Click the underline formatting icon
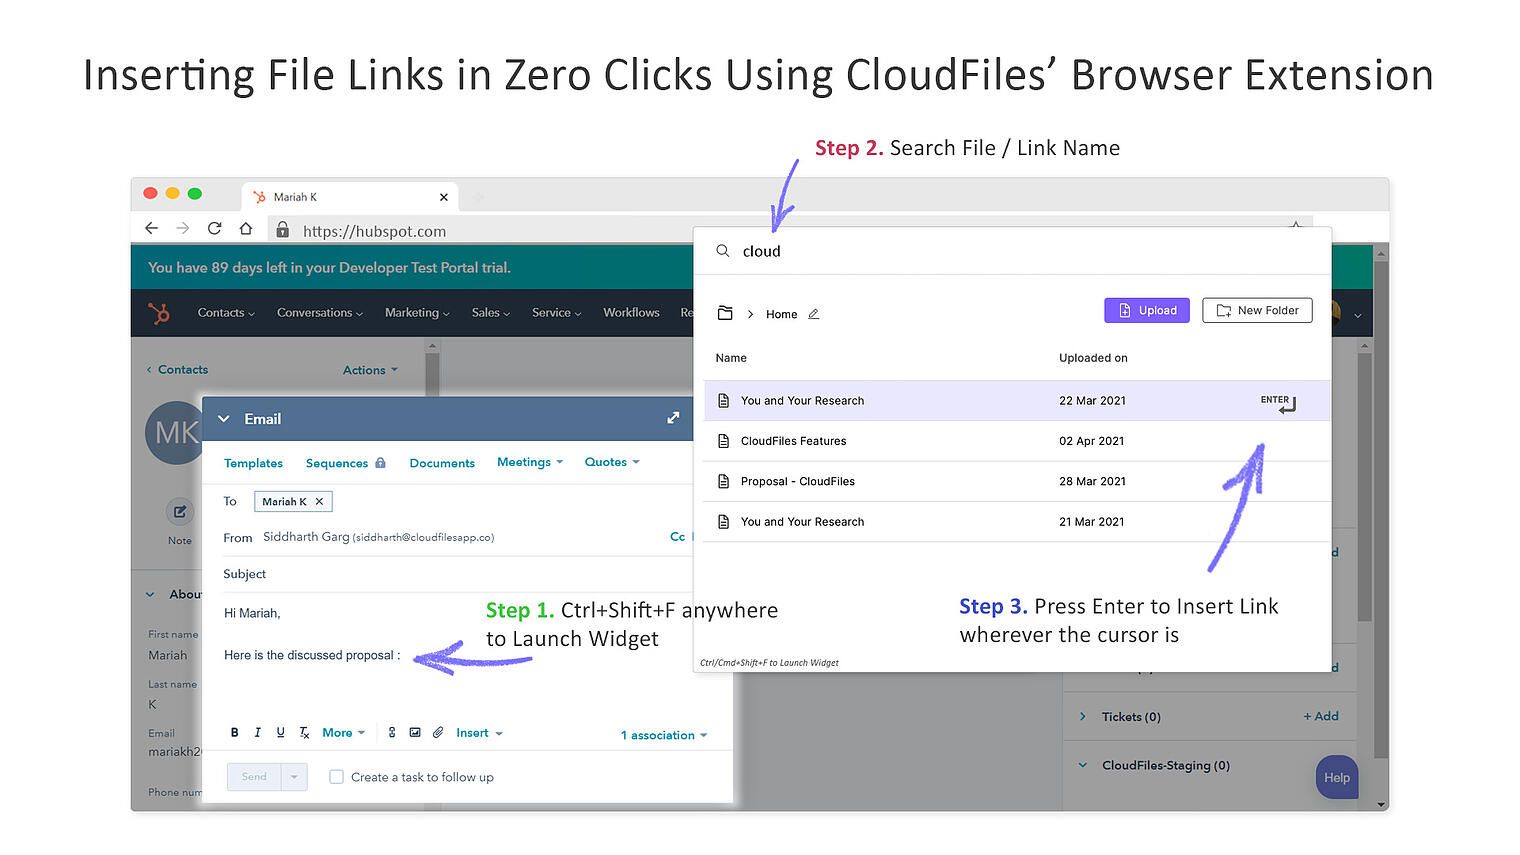 coord(280,733)
